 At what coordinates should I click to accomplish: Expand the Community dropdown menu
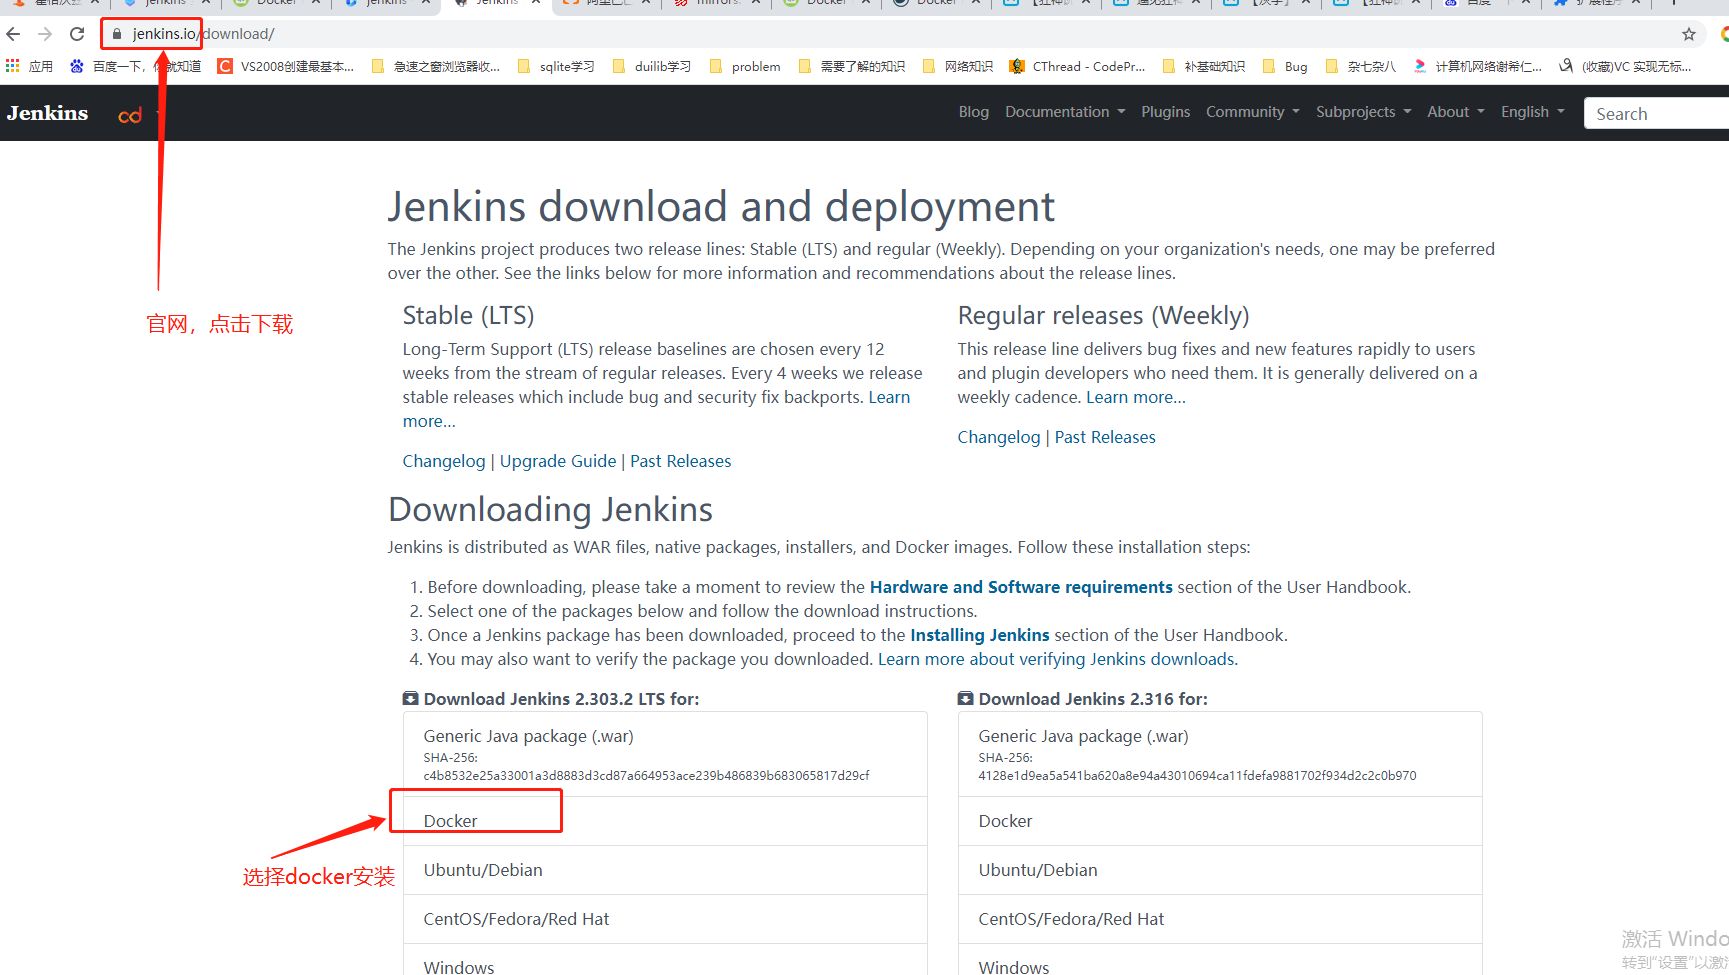coord(1253,112)
